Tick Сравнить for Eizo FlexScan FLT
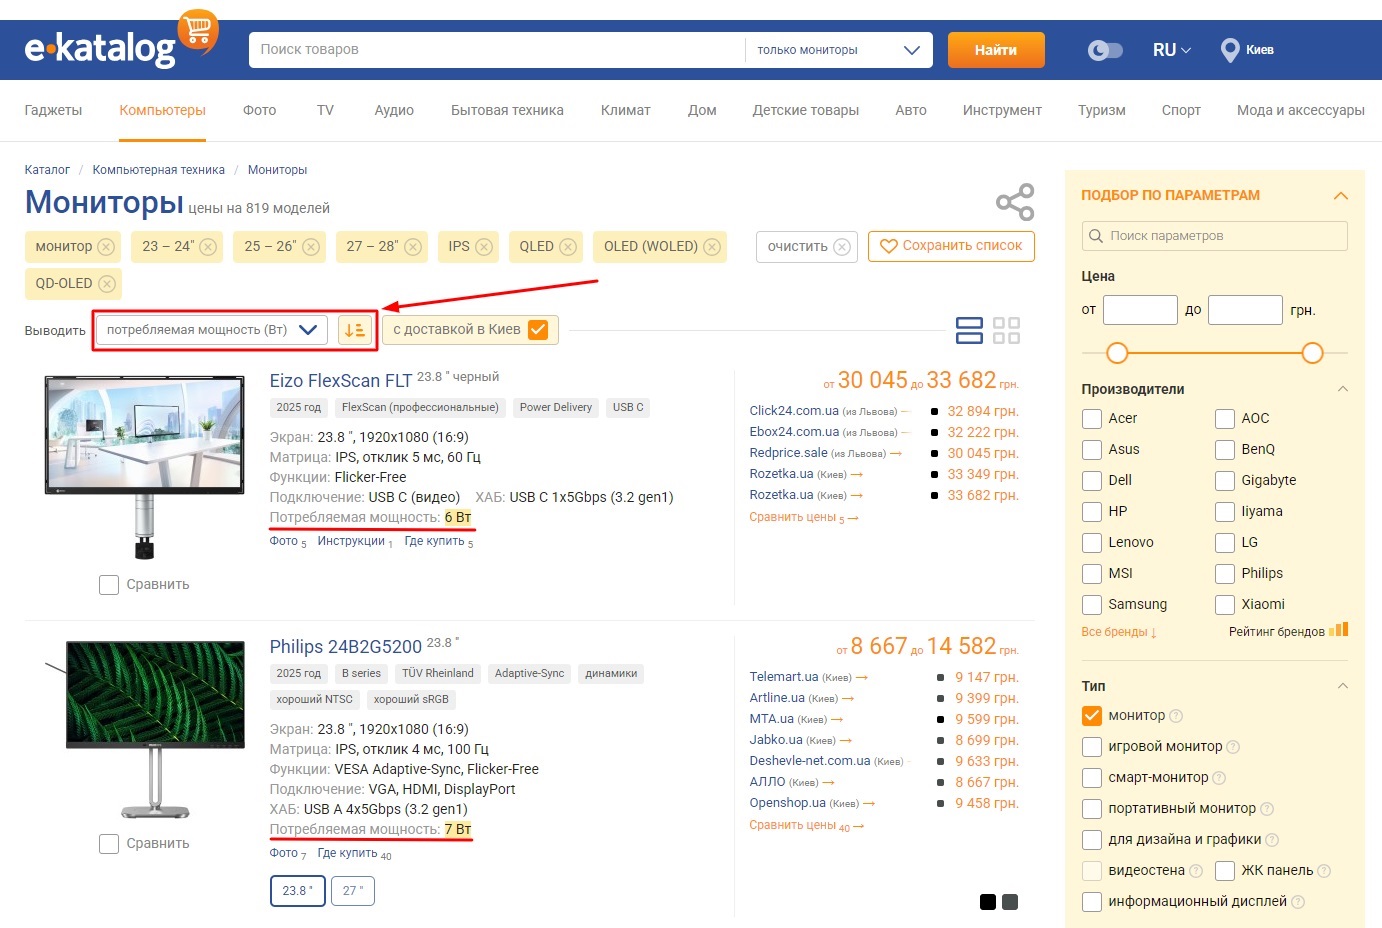Screen dimensions: 1382x928 point(109,585)
